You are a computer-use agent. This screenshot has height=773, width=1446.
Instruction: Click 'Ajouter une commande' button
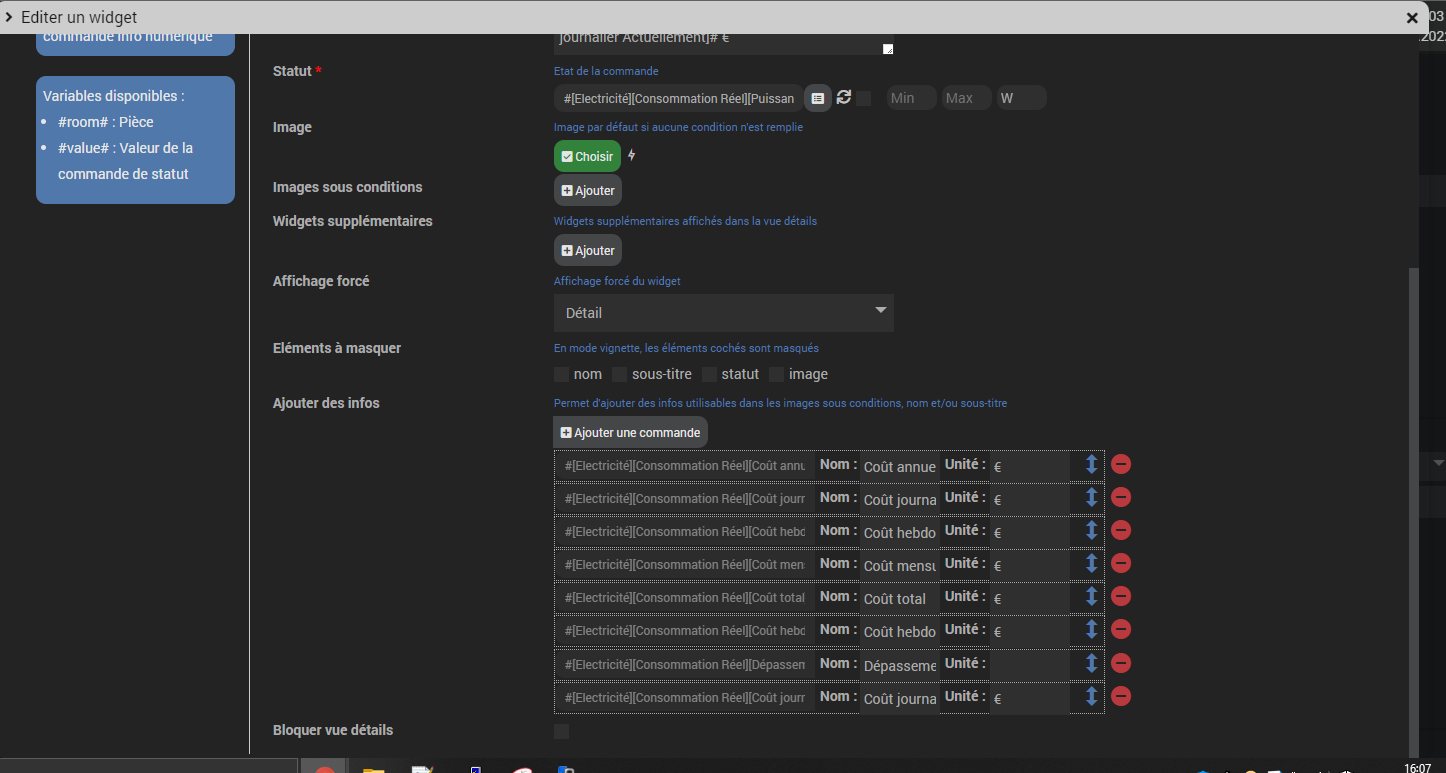tap(630, 433)
